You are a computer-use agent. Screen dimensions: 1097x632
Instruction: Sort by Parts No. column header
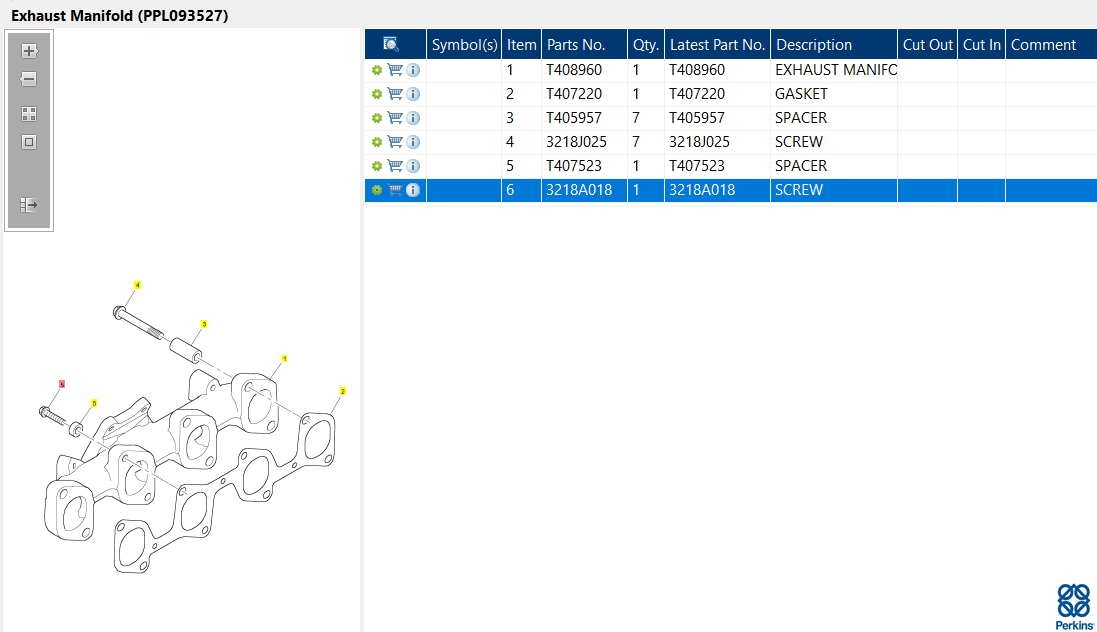pyautogui.click(x=584, y=45)
